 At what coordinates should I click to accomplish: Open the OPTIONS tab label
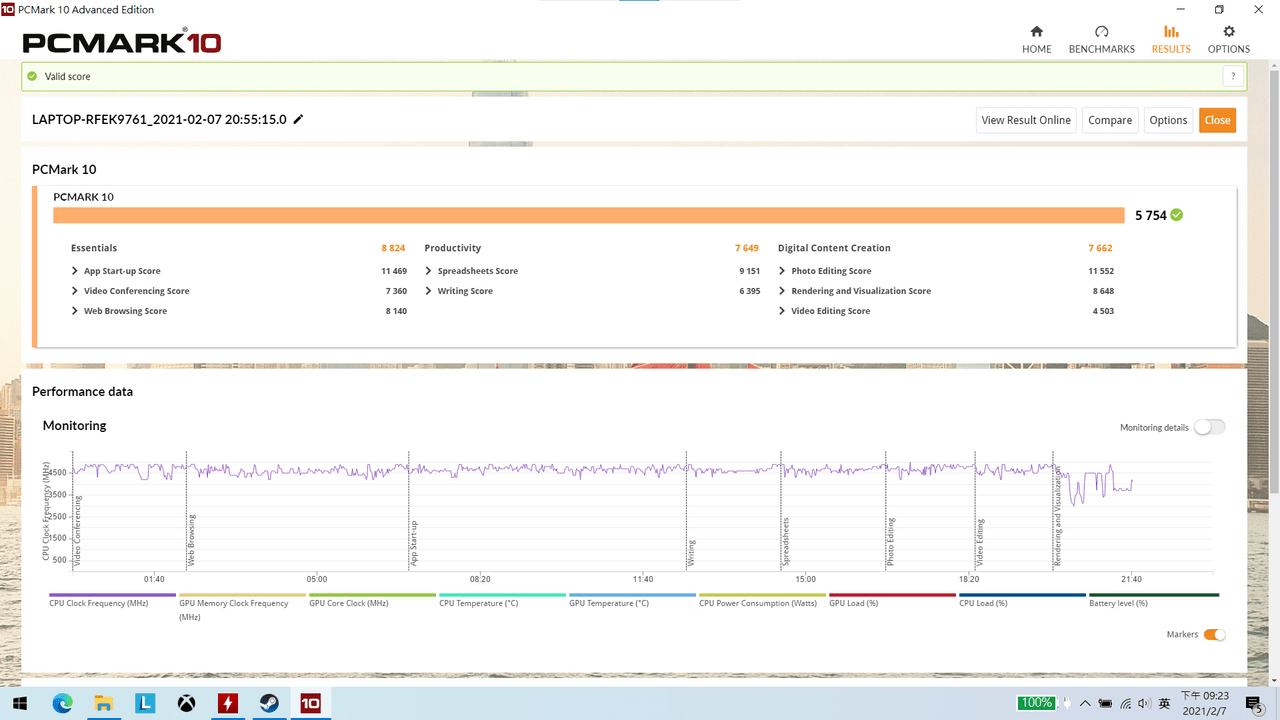coord(1229,49)
